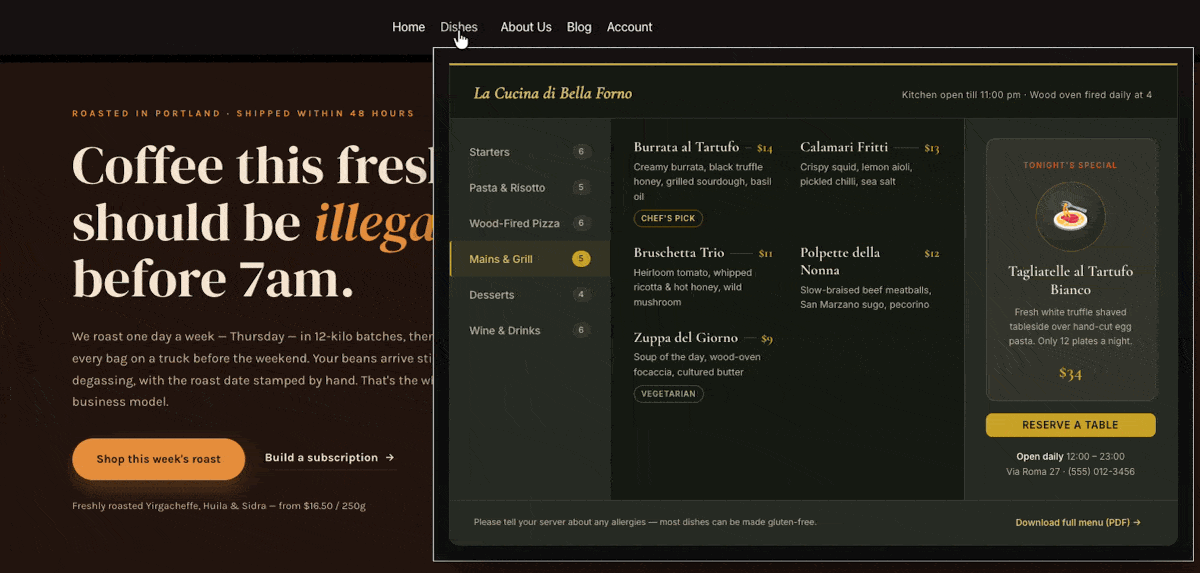Click the Chef's Pick tag

click(x=668, y=218)
